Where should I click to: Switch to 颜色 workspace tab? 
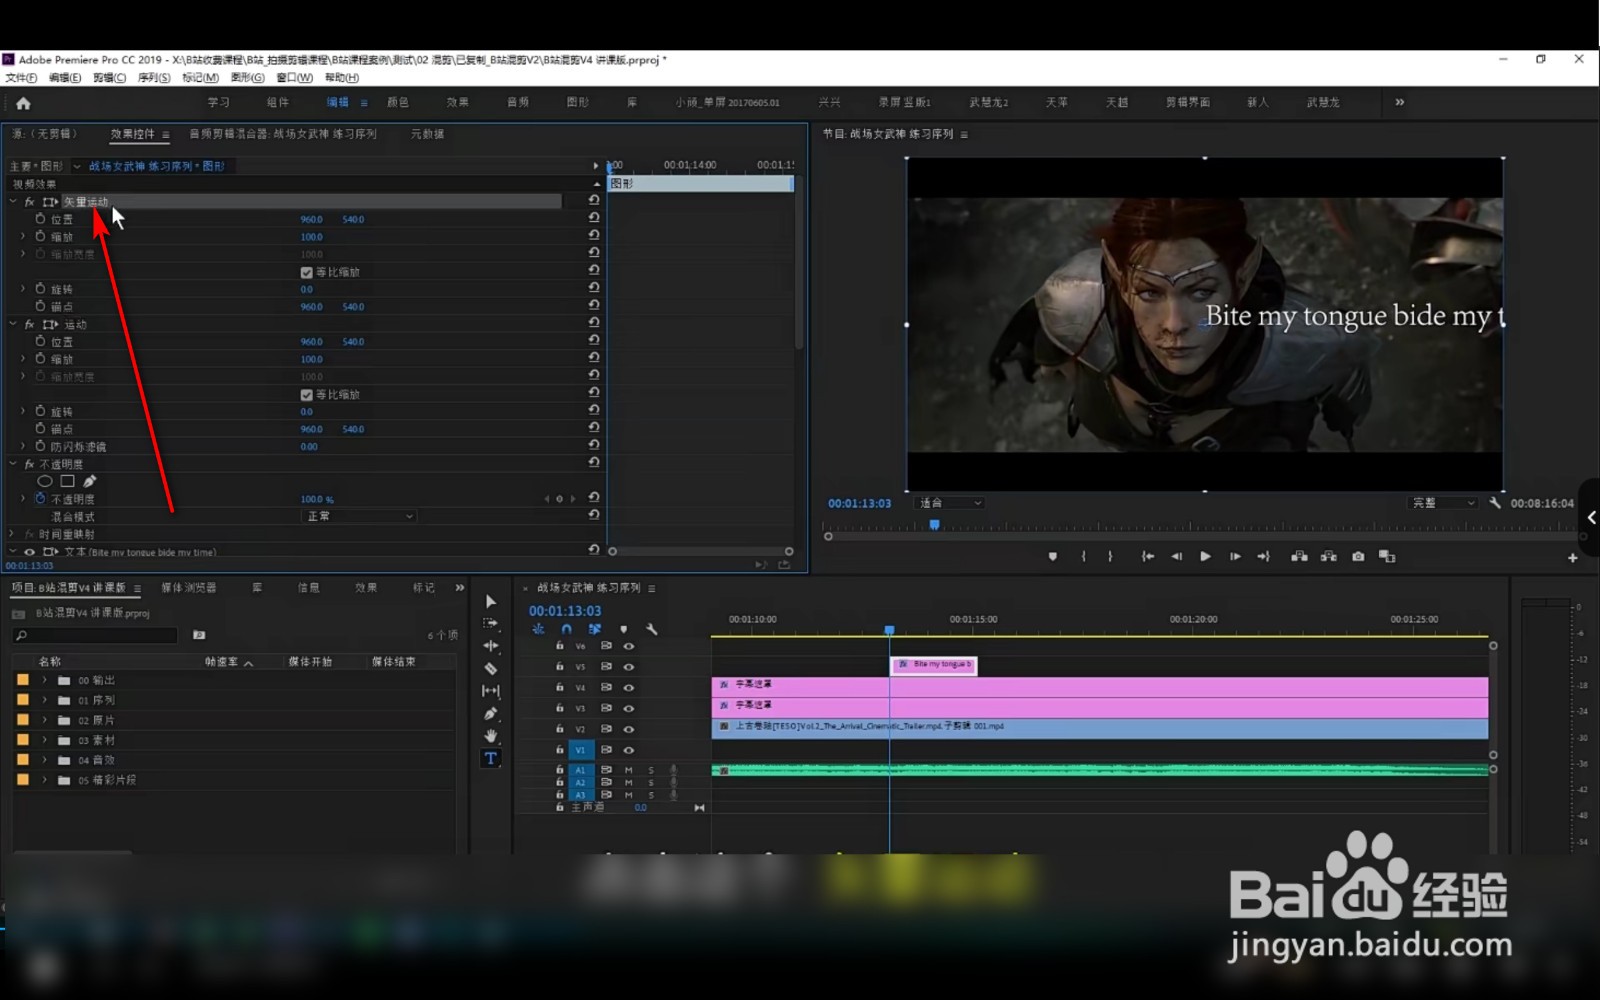tap(398, 102)
